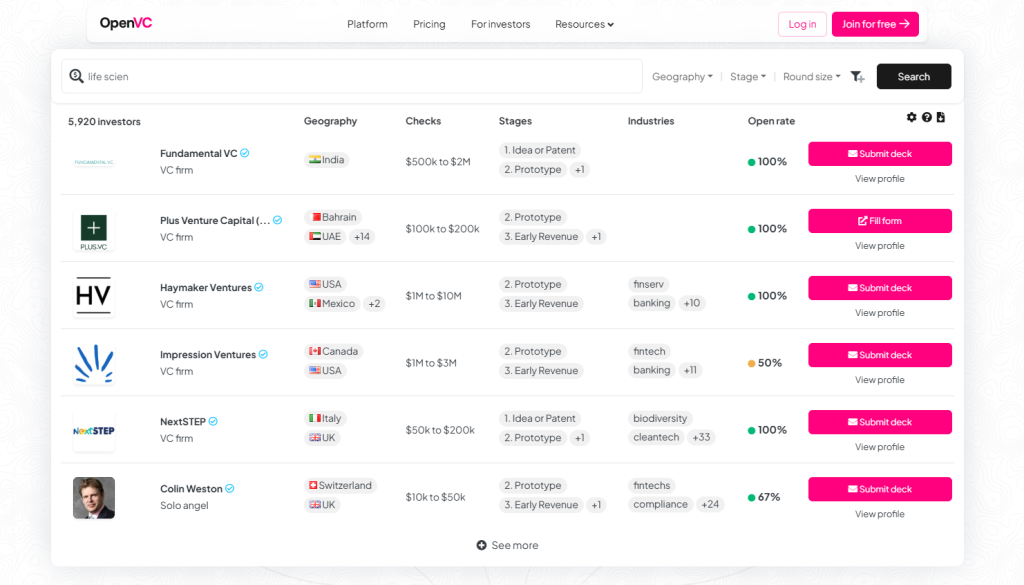
Task: Click the Haymaker Ventures HV logo
Action: [x=93, y=296]
